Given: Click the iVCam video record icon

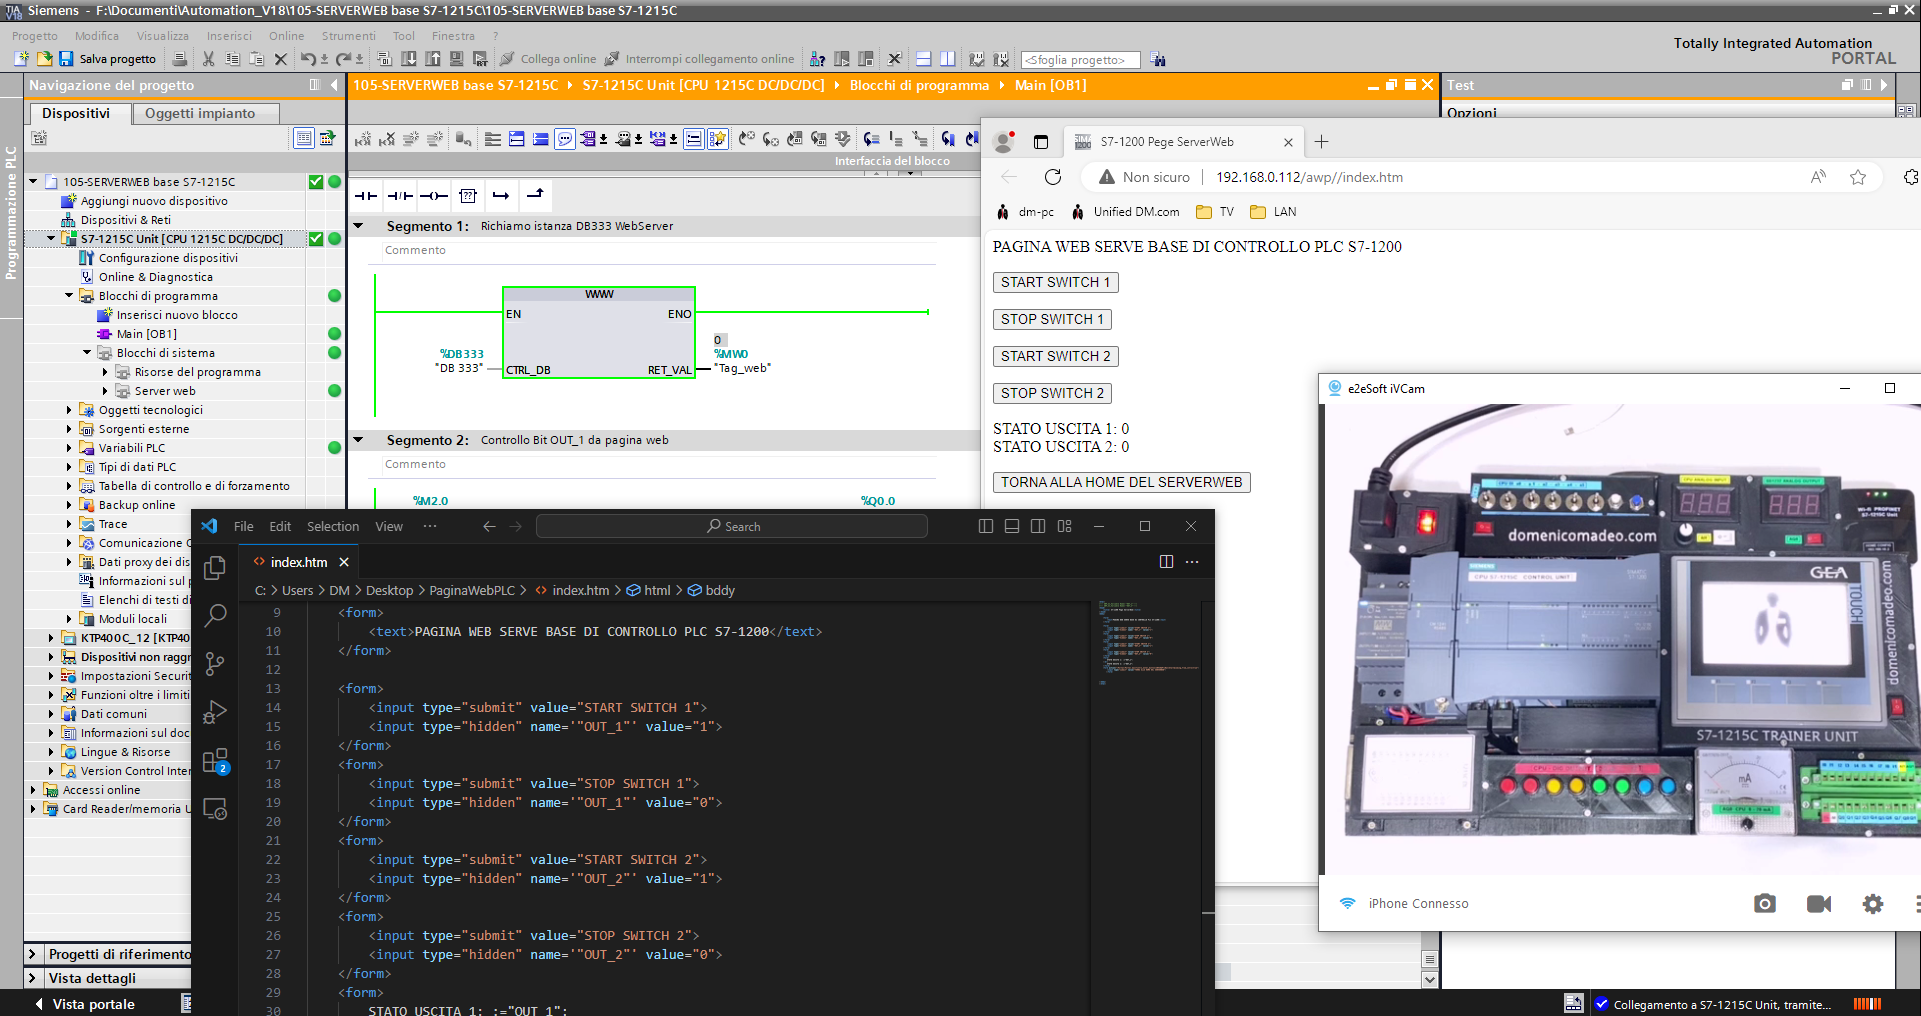Looking at the screenshot, I should coord(1818,903).
